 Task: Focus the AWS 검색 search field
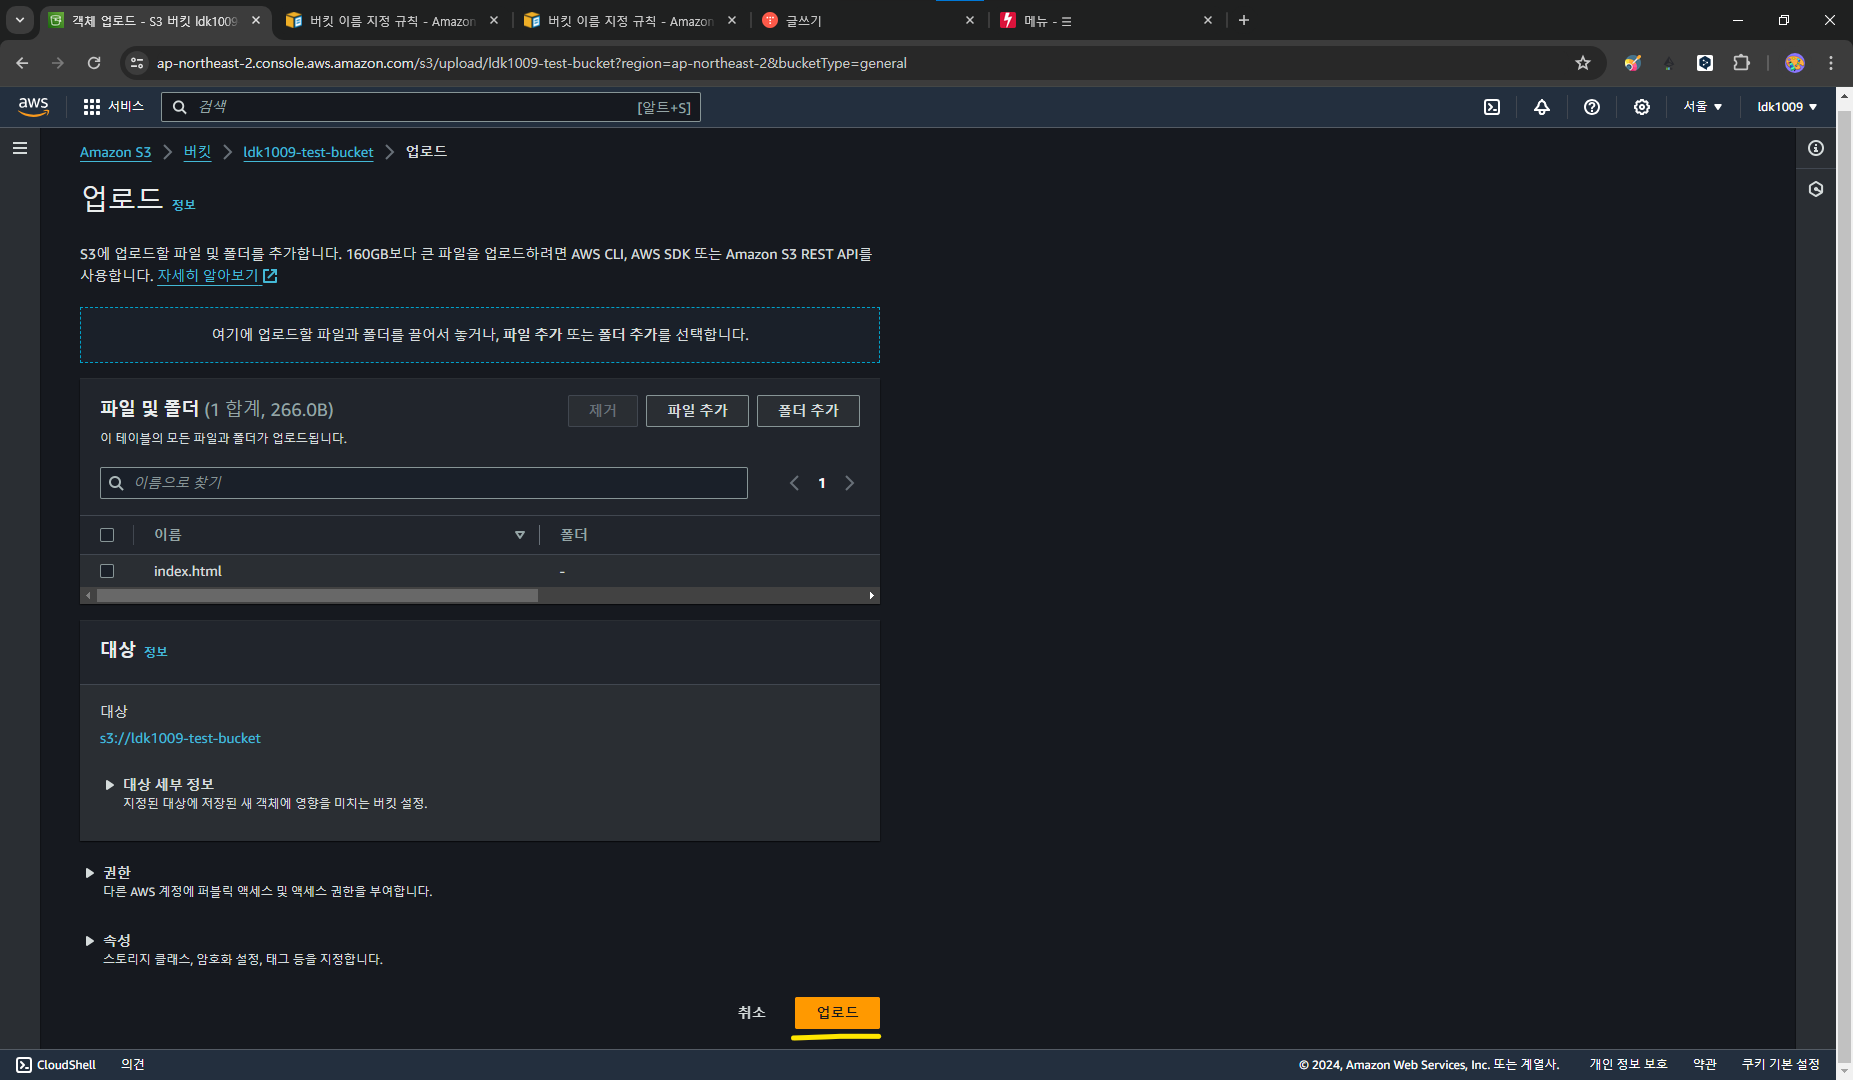click(430, 107)
